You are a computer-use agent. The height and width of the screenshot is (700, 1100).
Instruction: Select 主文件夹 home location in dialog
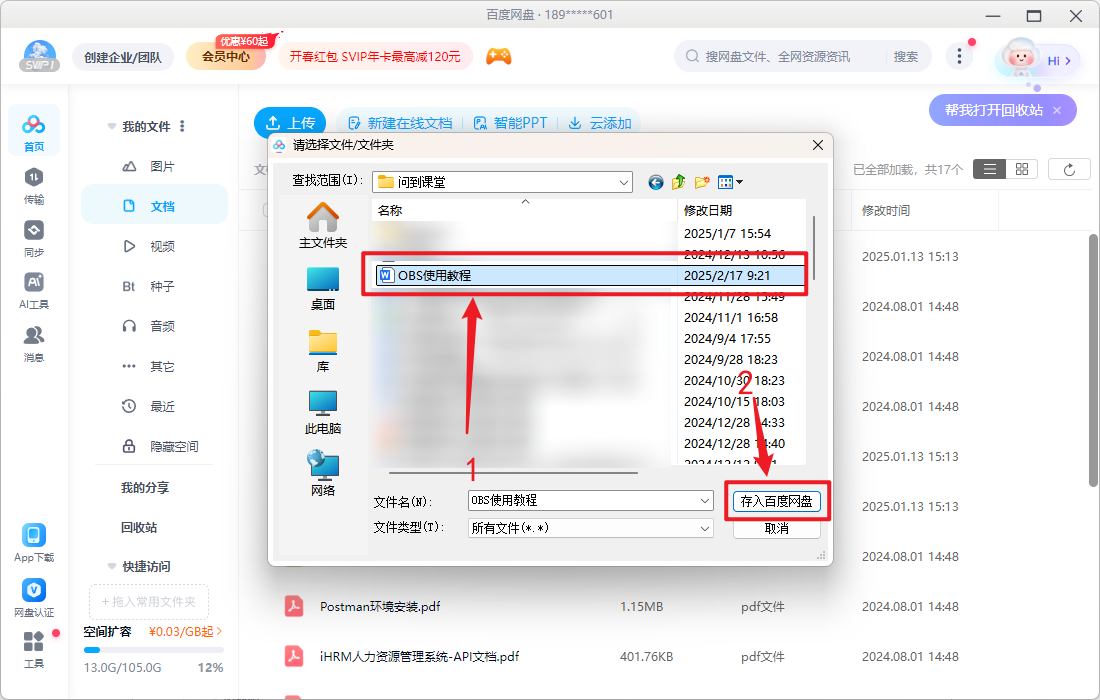[x=323, y=226]
